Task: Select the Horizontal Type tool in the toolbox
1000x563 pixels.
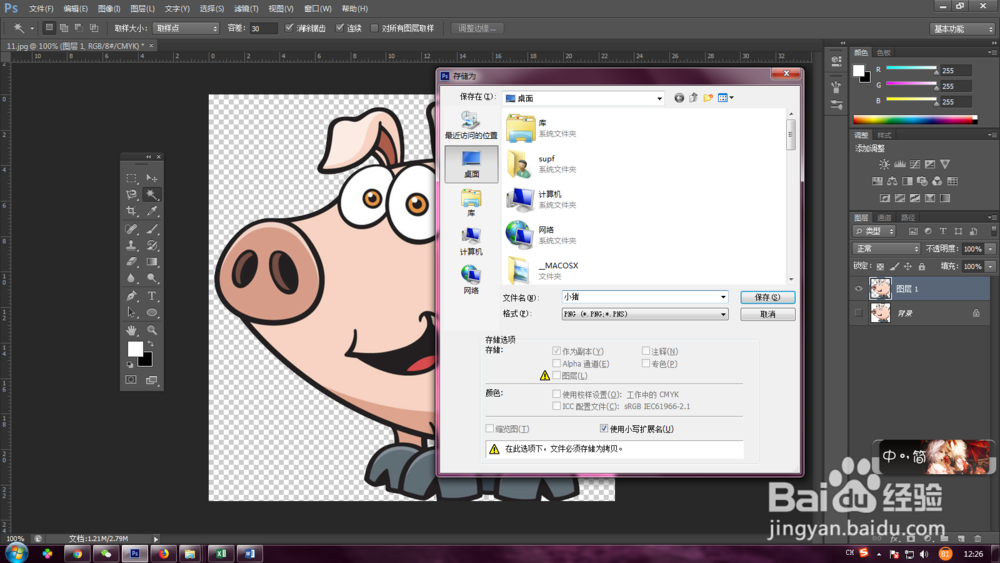Action: click(x=152, y=296)
